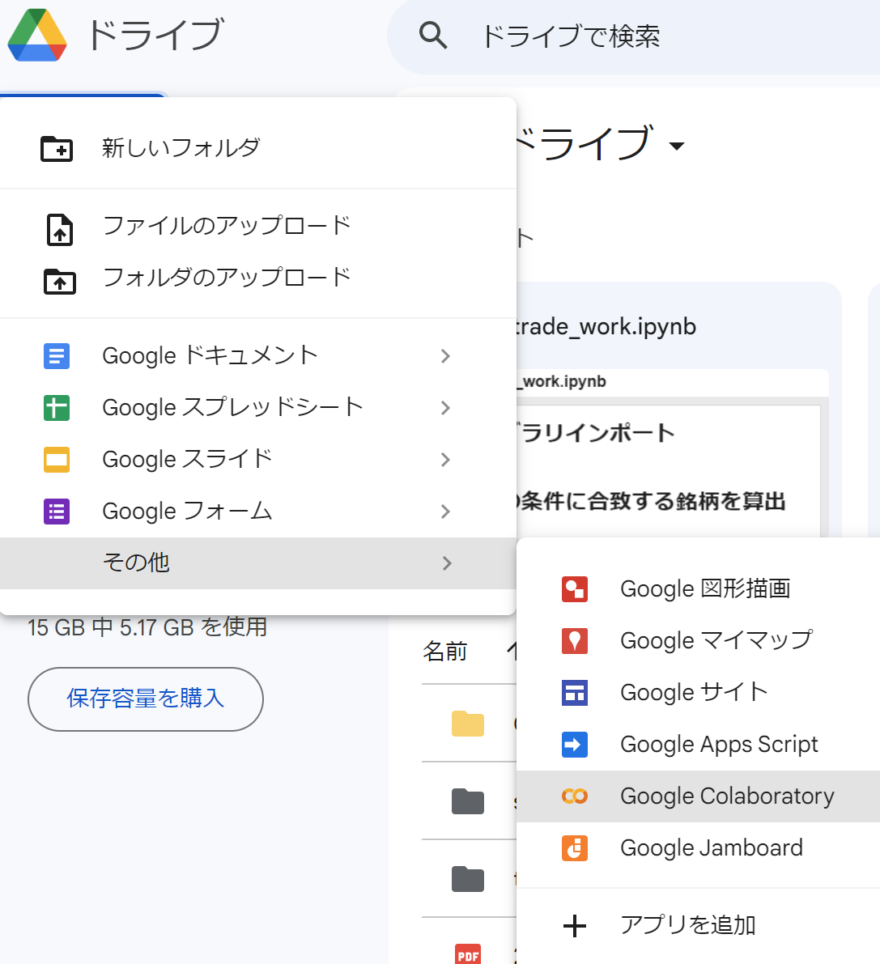Expand Google ドキュメント submenu arrow

coord(446,356)
